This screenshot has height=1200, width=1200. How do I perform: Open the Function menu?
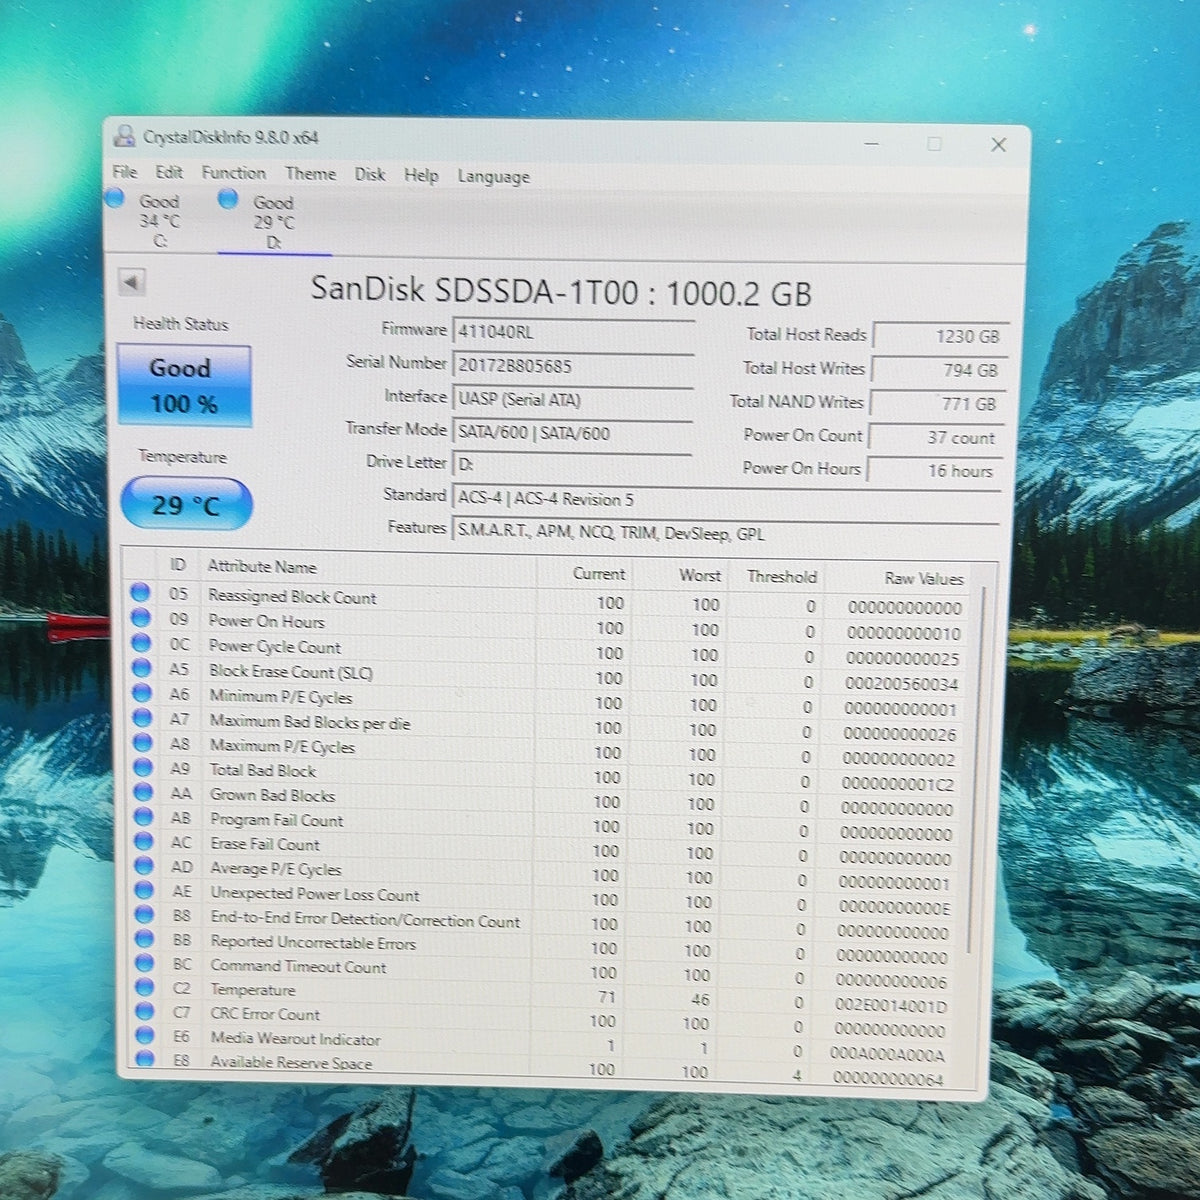click(x=234, y=173)
